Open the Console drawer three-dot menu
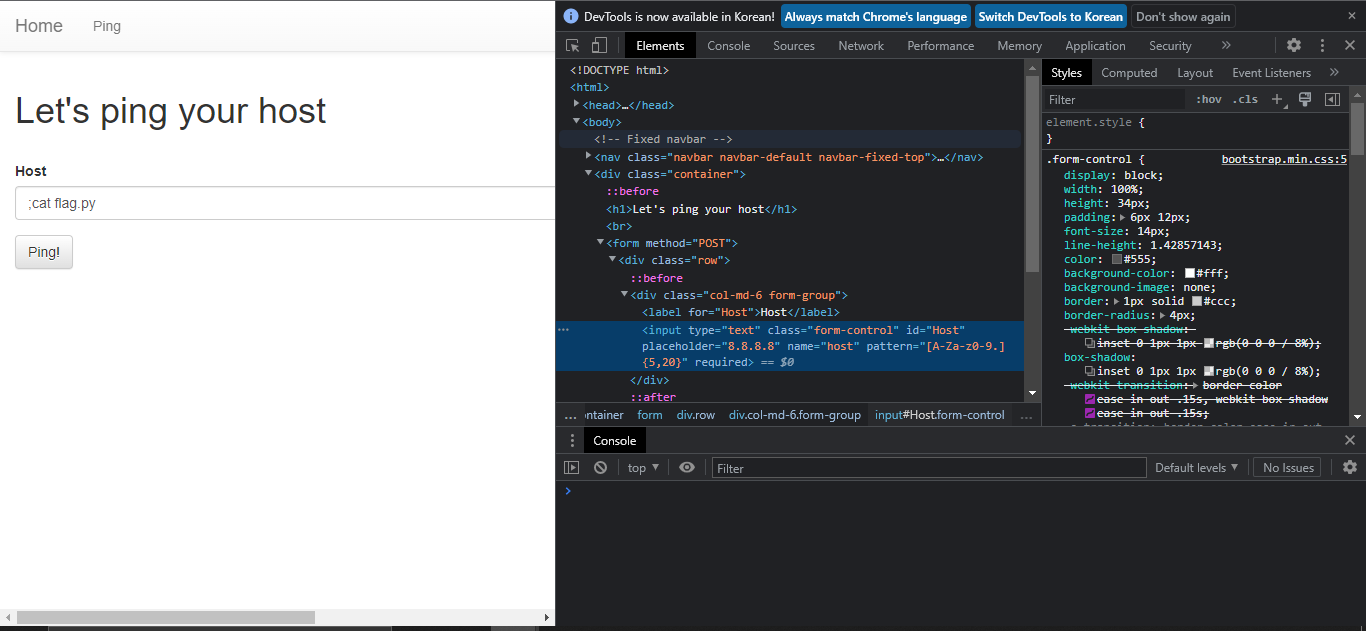 point(572,440)
